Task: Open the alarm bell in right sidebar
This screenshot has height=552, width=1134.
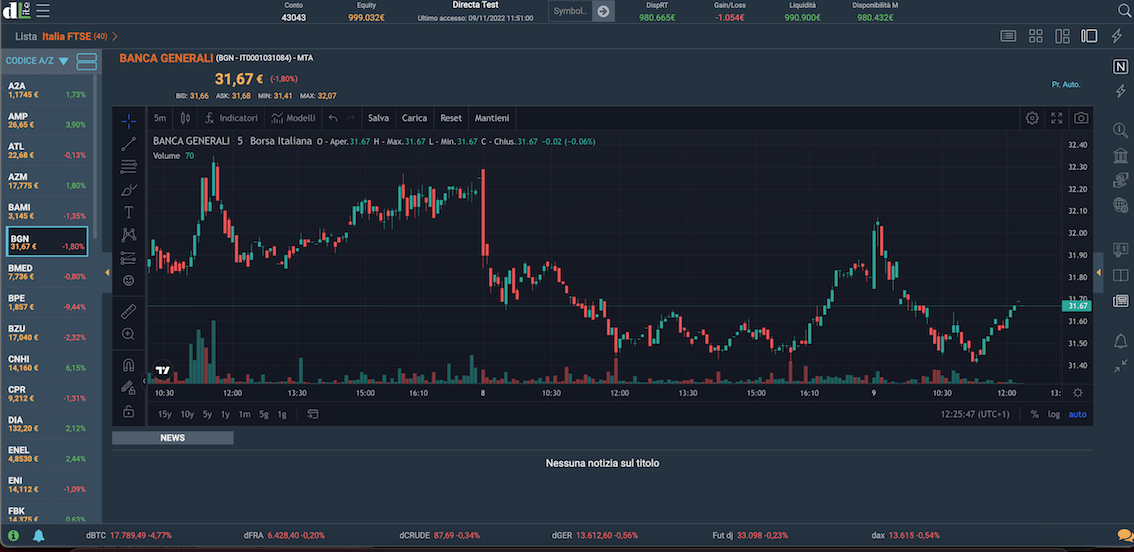Action: coord(1120,341)
